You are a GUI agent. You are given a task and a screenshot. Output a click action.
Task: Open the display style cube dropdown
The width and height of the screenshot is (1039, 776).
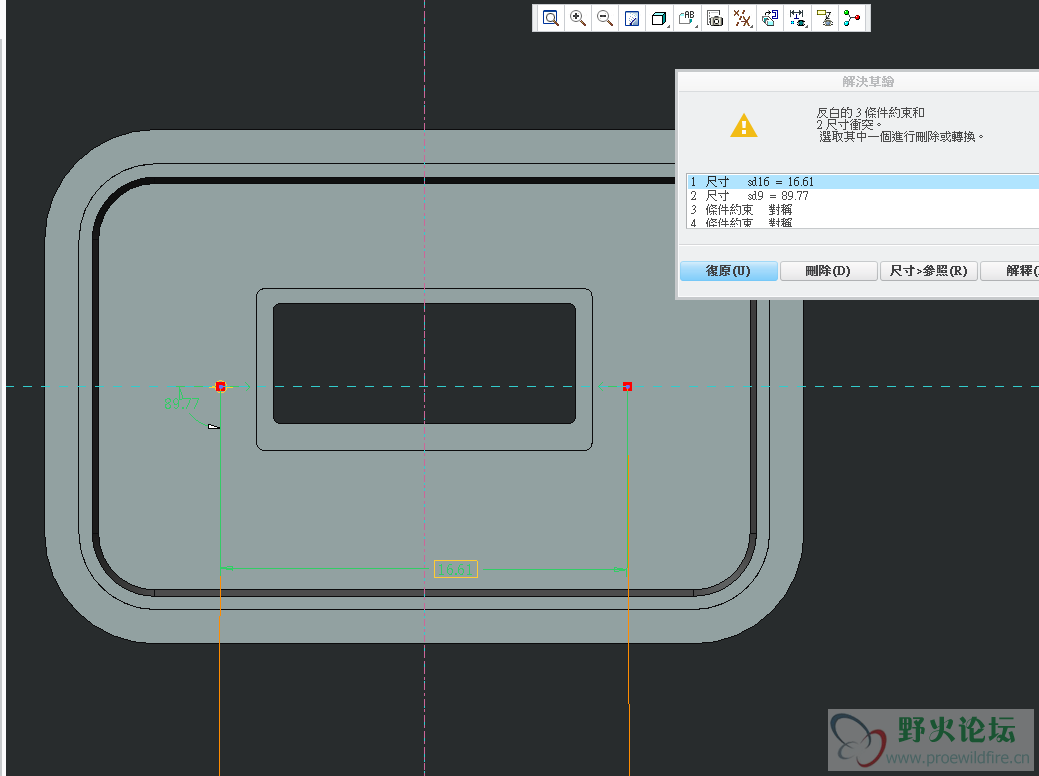tap(659, 18)
